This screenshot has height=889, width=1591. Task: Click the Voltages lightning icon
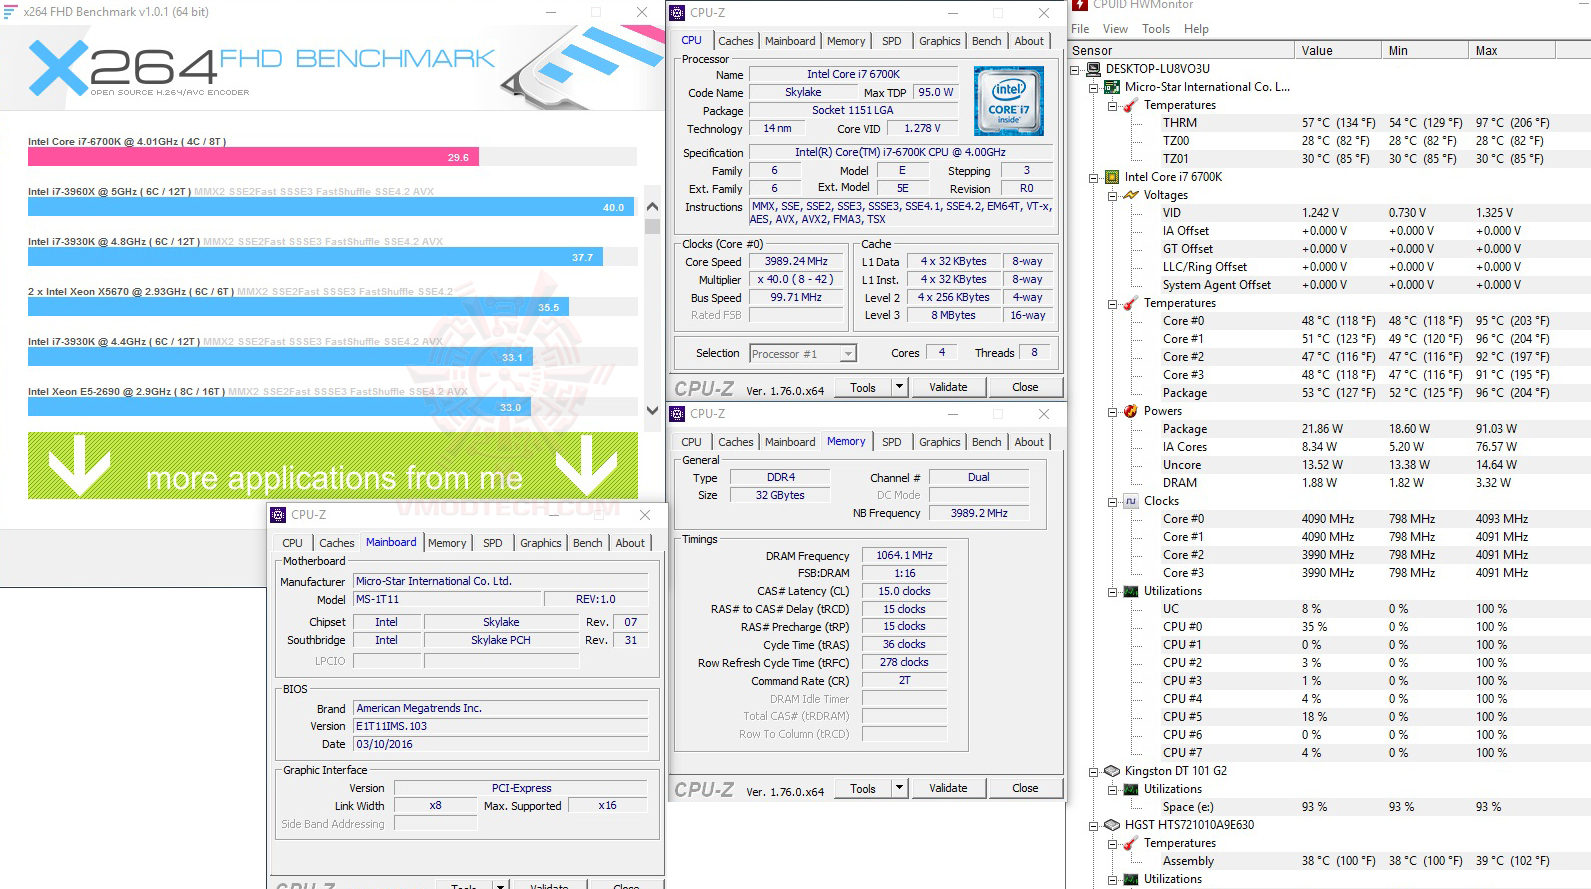[x=1131, y=195]
